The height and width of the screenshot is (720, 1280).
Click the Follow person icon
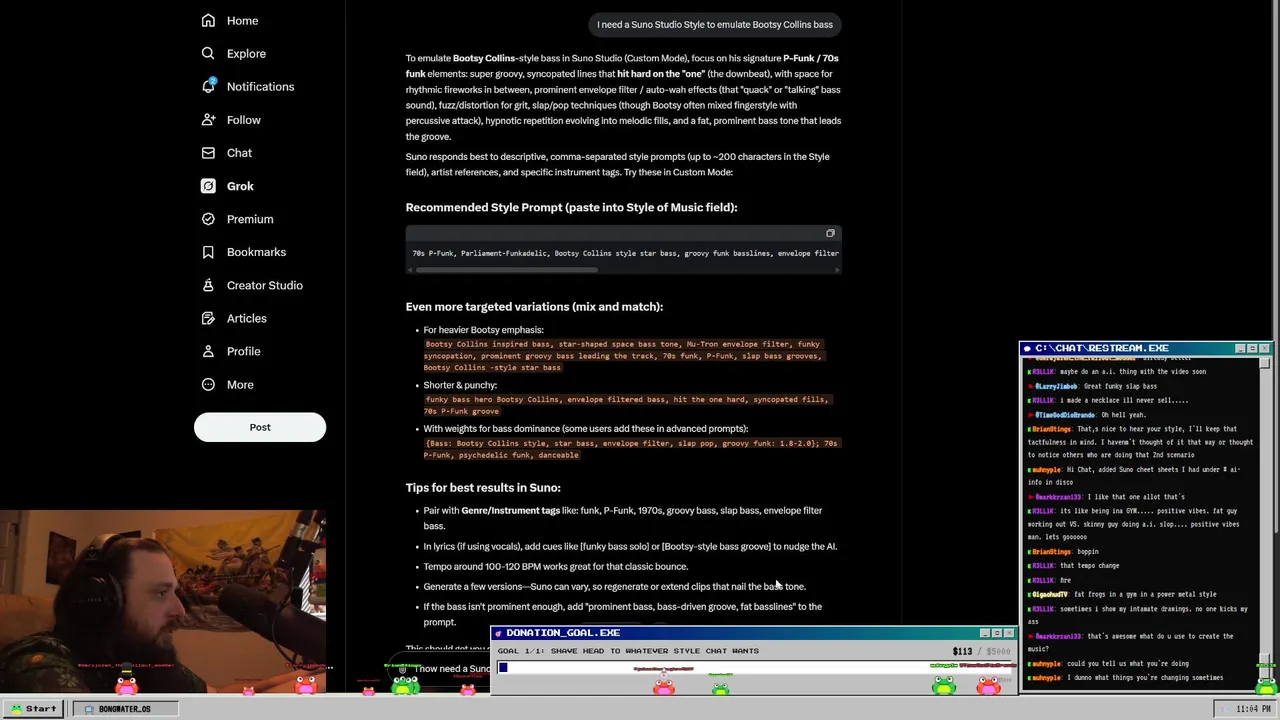click(x=208, y=119)
